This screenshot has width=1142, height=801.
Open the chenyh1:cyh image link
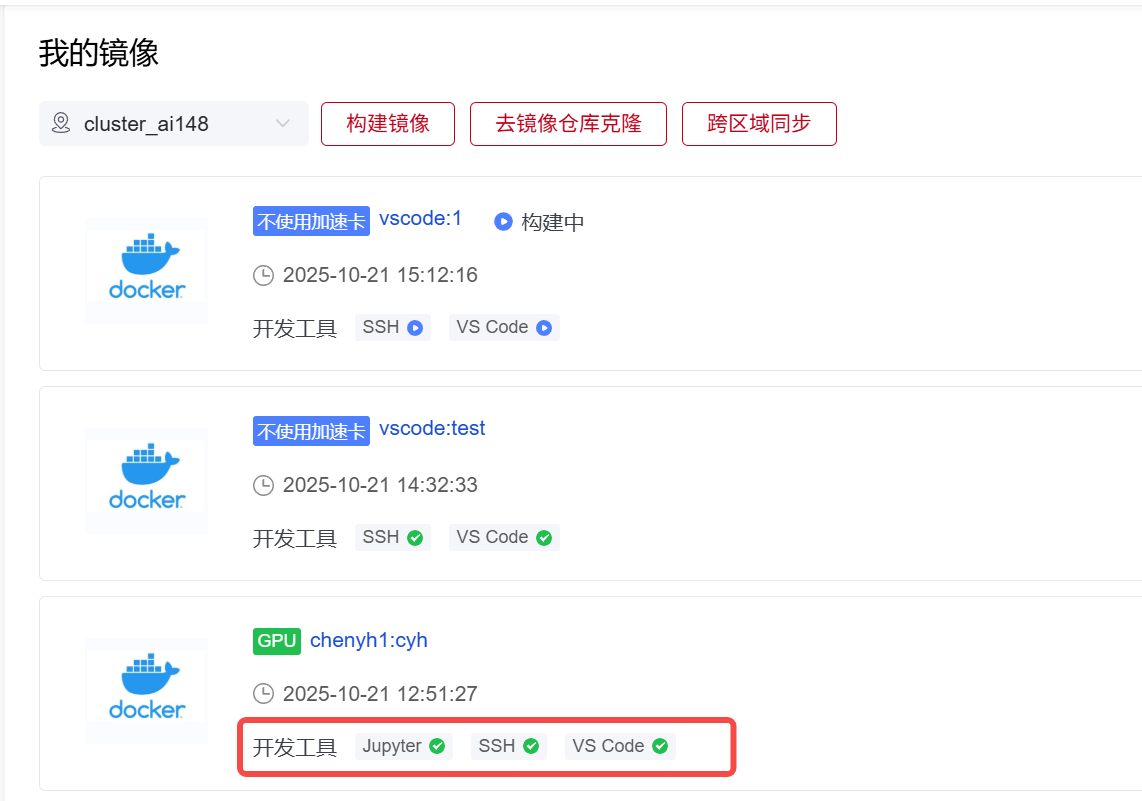[369, 640]
